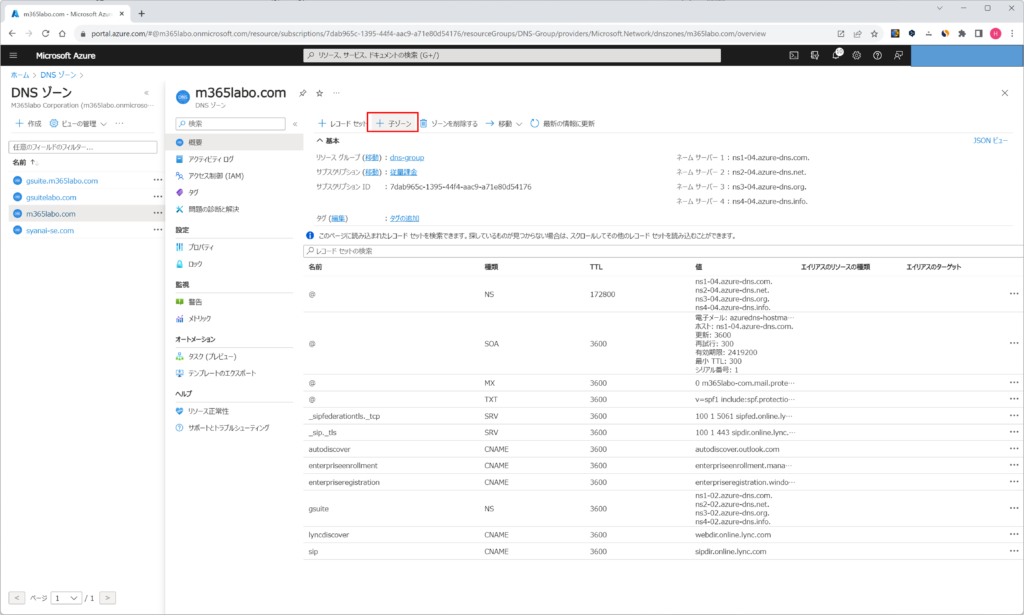The width and height of the screenshot is (1024, 615).
Task: Collapse the resource navigation menu
Action: click(x=295, y=123)
